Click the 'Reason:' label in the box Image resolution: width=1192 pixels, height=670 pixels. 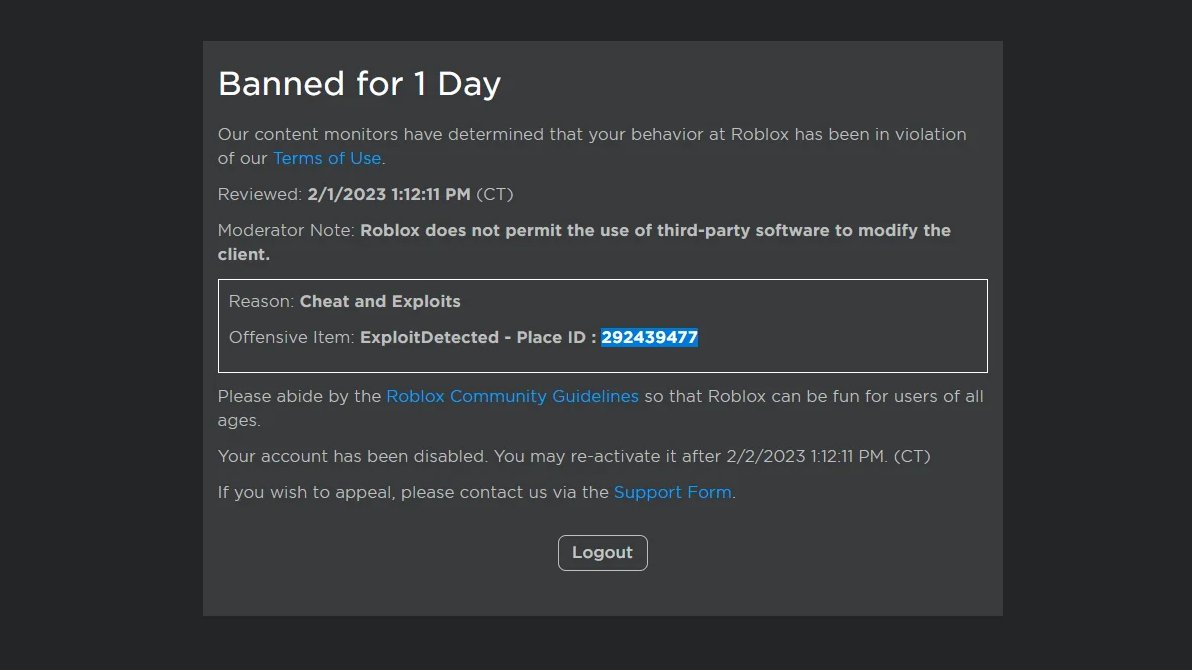click(x=262, y=301)
